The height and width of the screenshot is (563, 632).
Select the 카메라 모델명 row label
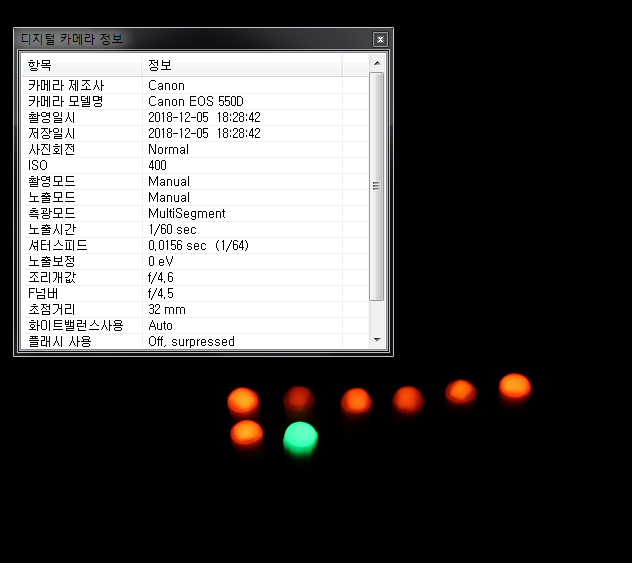click(66, 102)
